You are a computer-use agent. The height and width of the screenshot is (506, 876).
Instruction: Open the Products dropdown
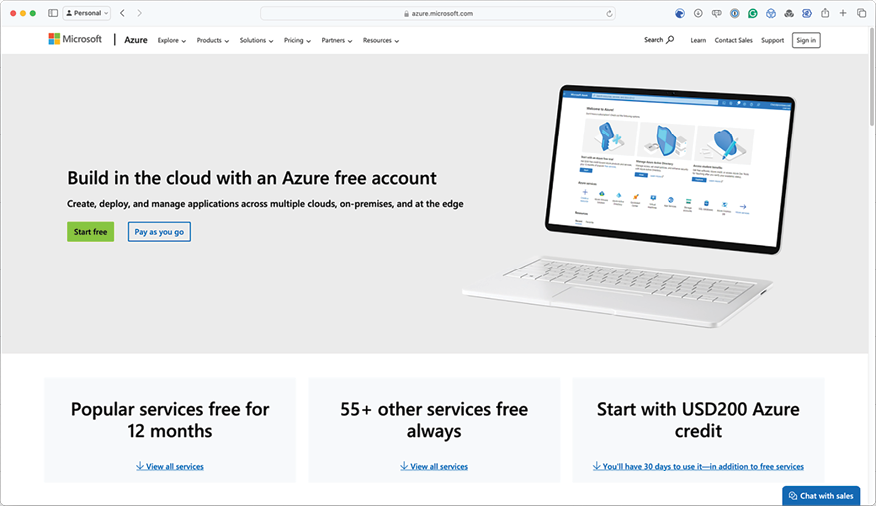click(x=212, y=41)
